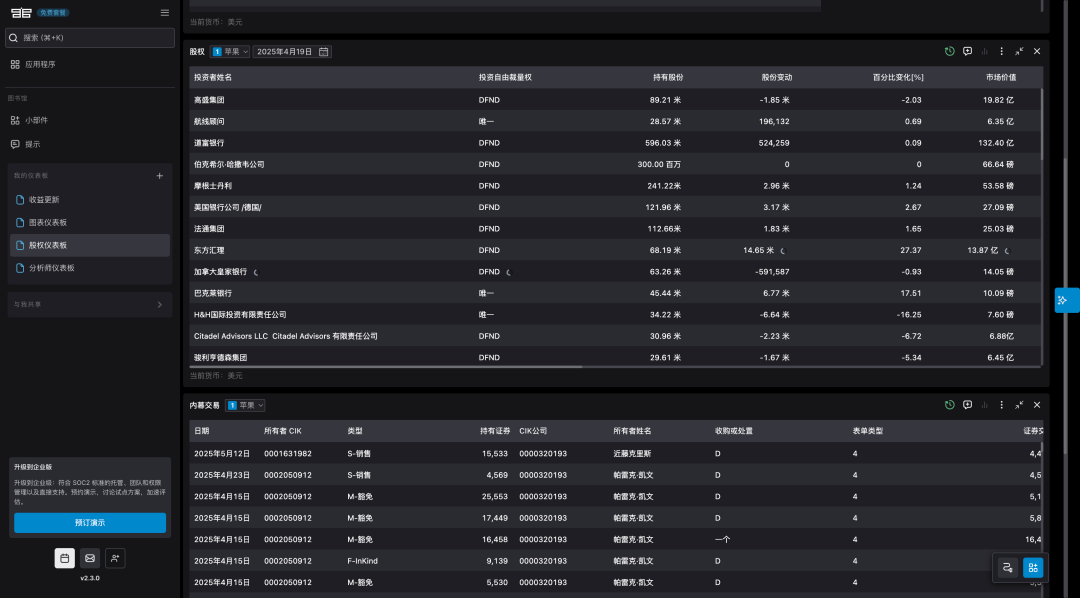Click the mail envelope icon in sidebar

click(90, 558)
